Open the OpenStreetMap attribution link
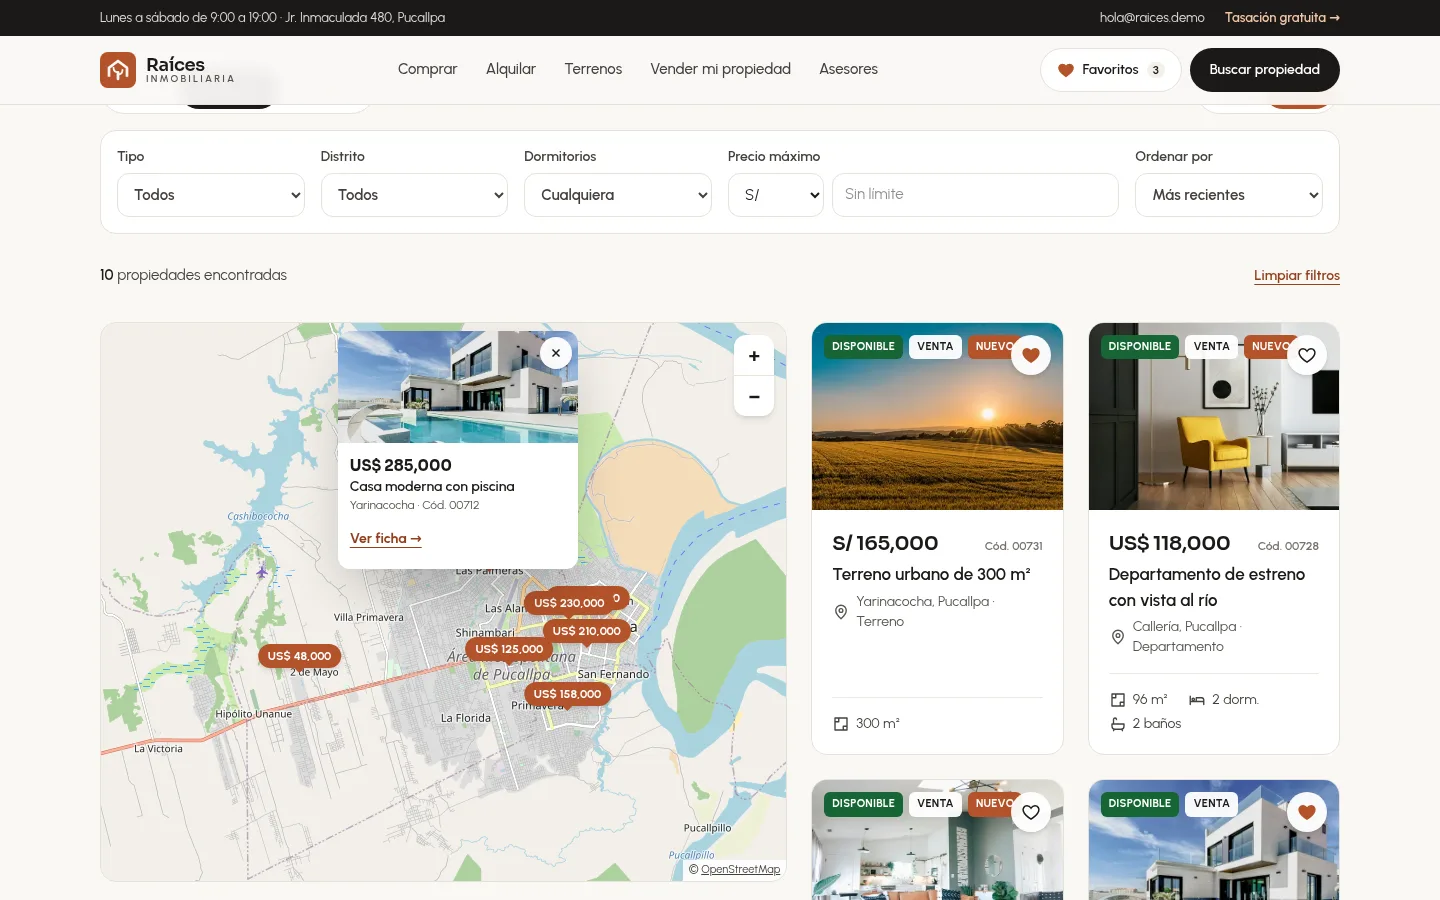This screenshot has height=900, width=1440. [x=740, y=870]
